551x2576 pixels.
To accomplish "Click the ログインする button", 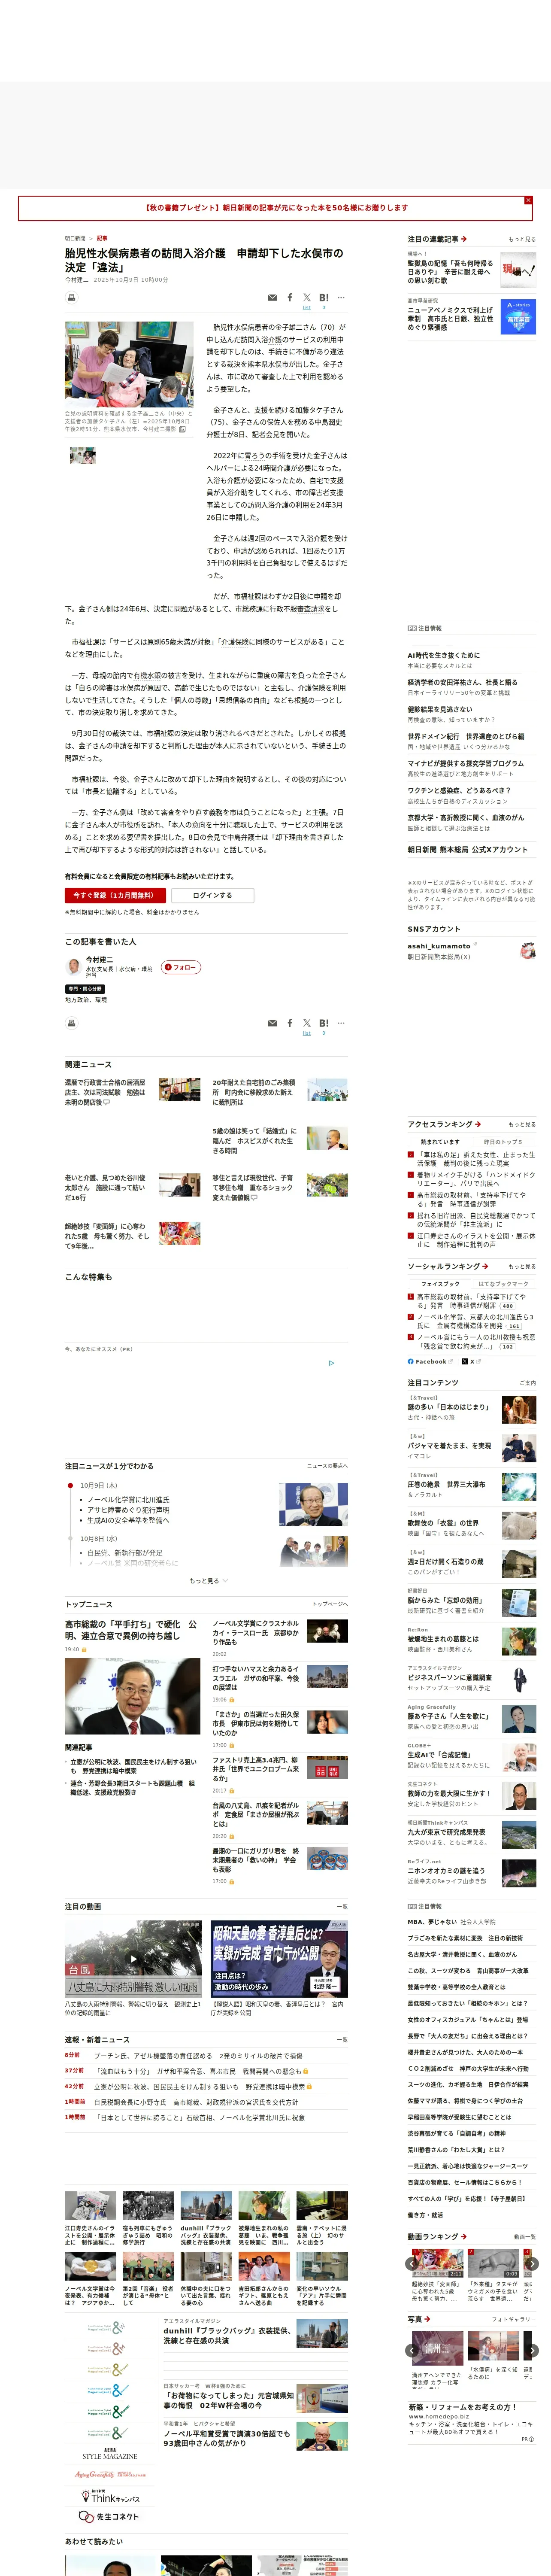I will 212,895.
